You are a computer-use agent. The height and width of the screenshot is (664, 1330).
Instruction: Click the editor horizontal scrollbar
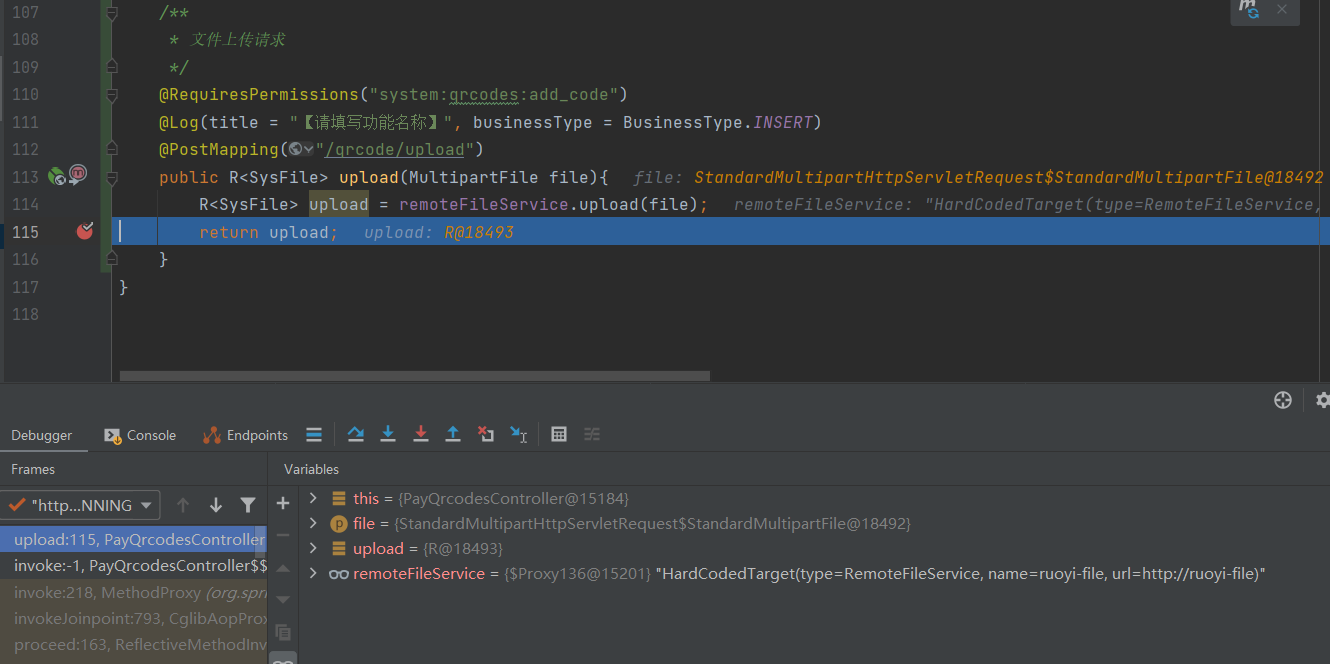coord(414,377)
